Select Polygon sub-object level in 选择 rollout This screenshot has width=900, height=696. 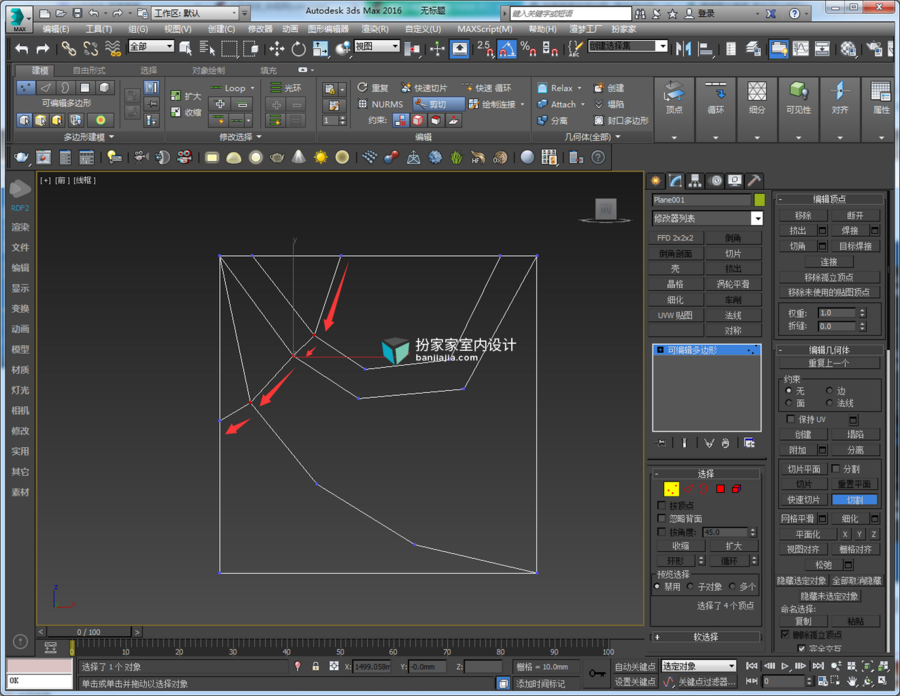(720, 489)
